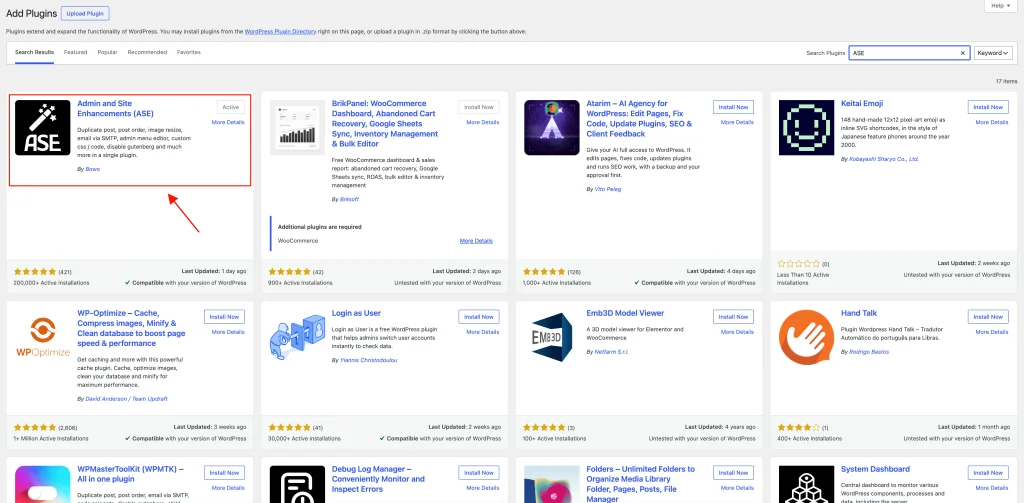Install the Folders plugin now
Screen dimensions: 1024x503
click(733, 472)
